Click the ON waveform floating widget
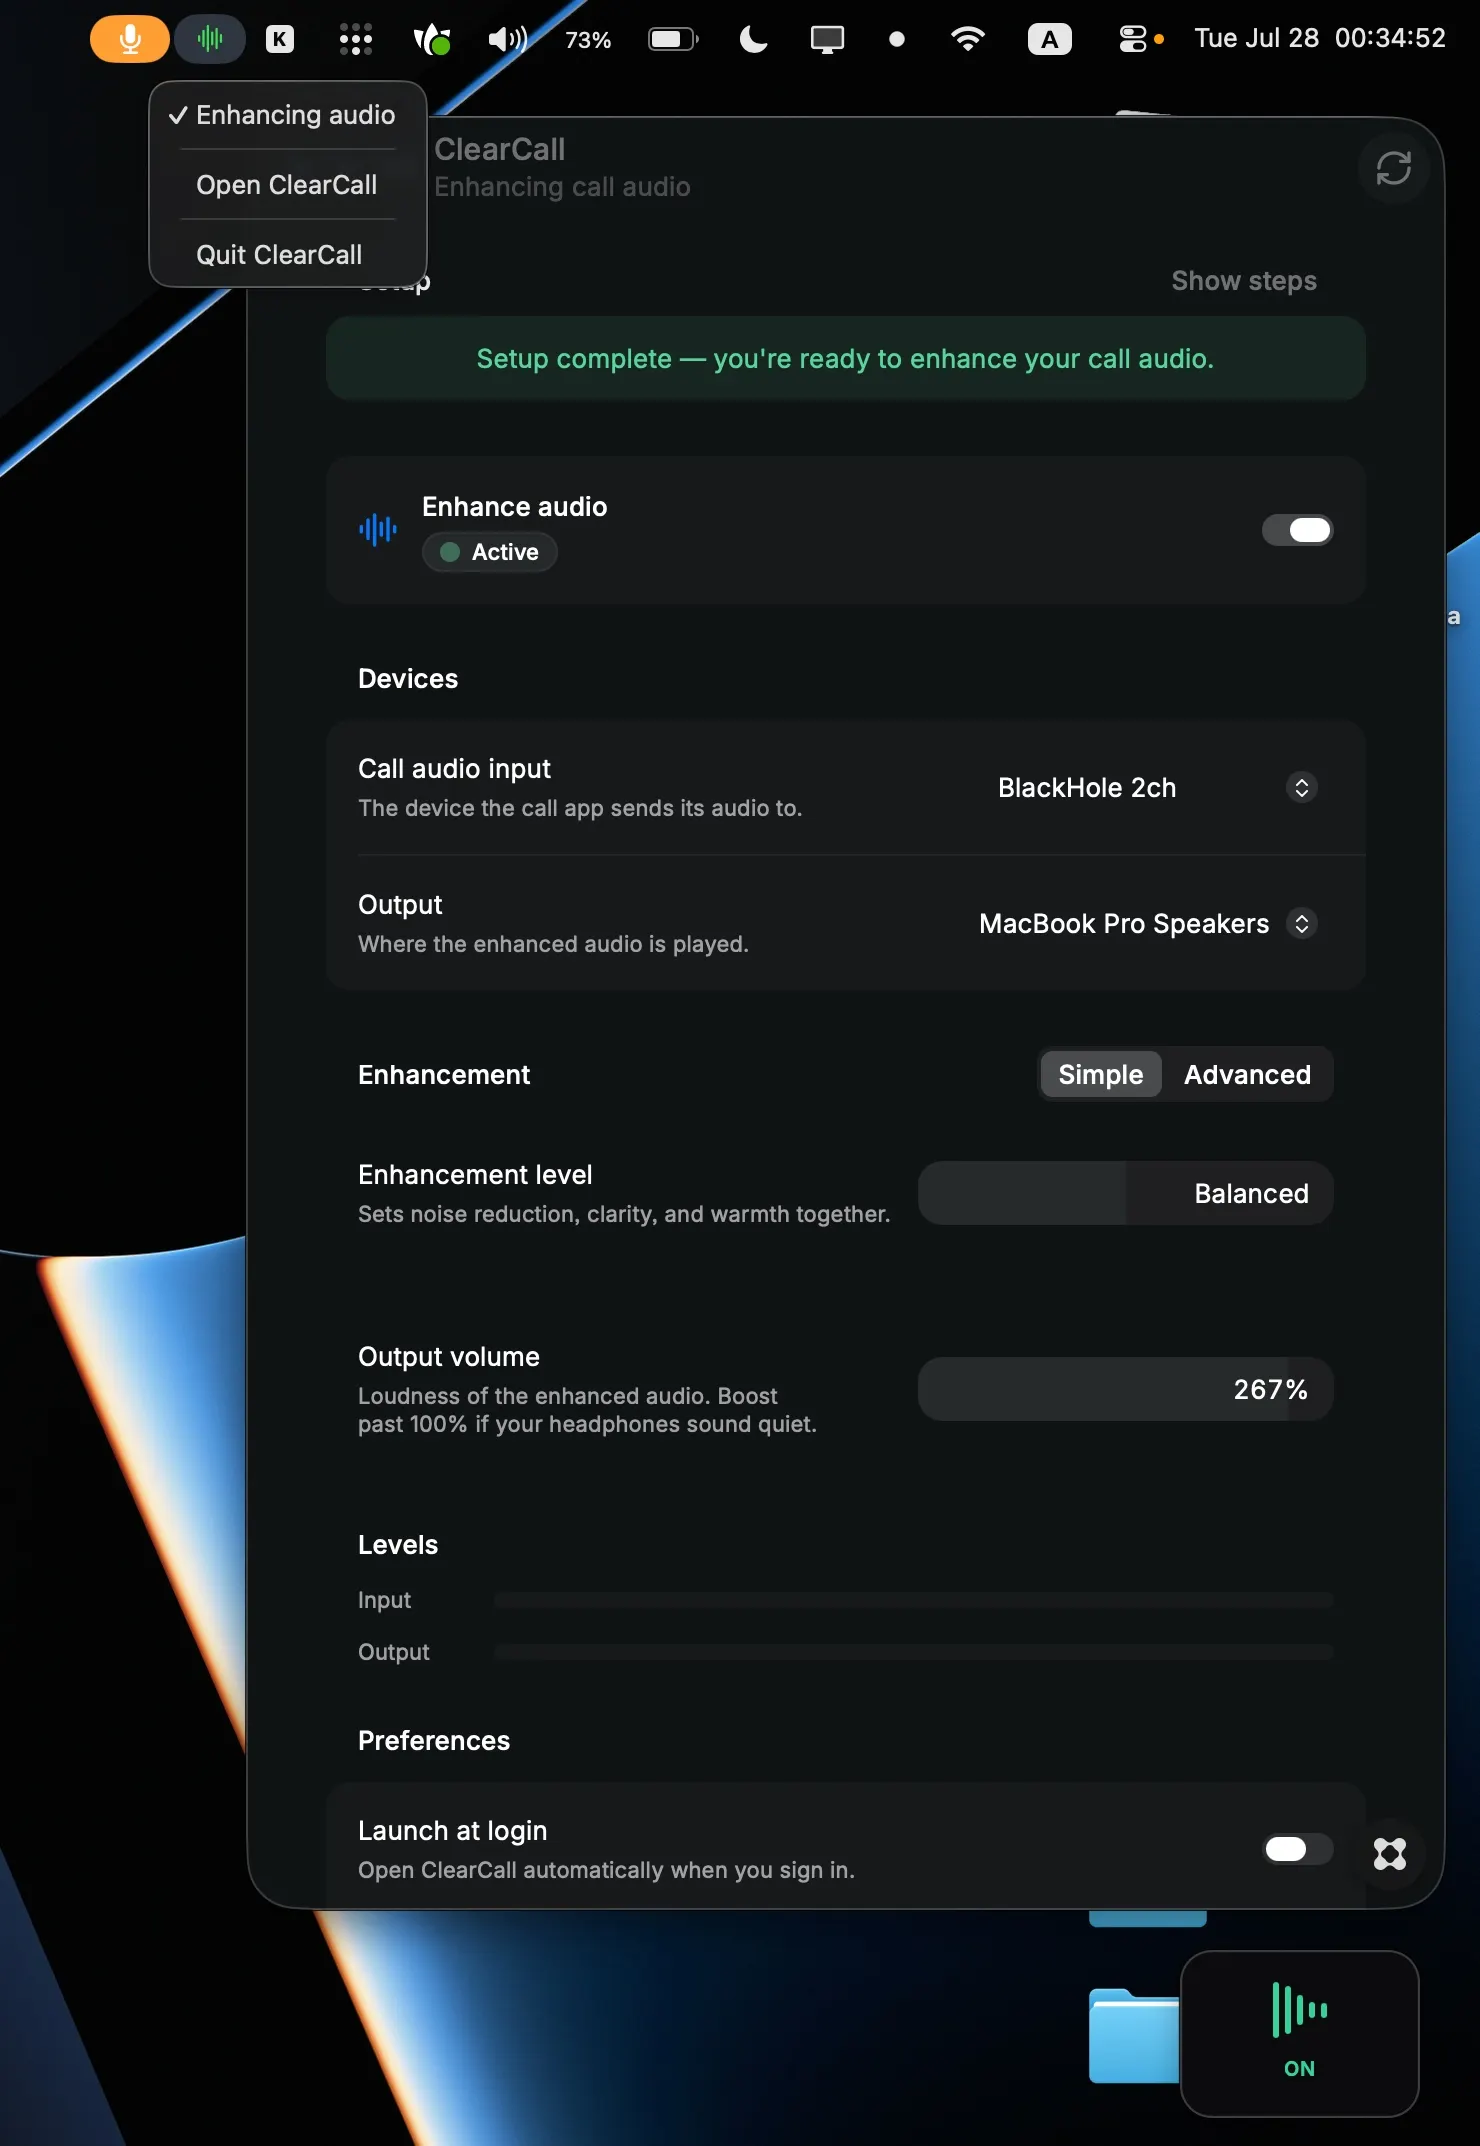This screenshot has height=2146, width=1480. tap(1299, 2033)
